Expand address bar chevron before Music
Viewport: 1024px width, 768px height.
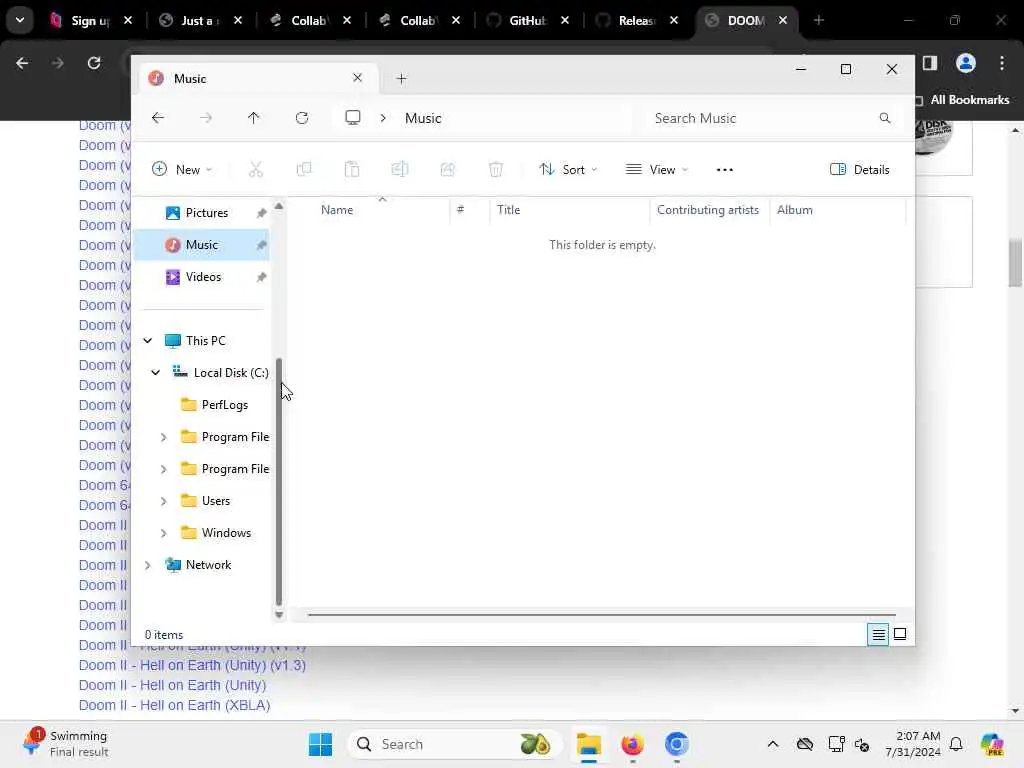click(x=383, y=118)
